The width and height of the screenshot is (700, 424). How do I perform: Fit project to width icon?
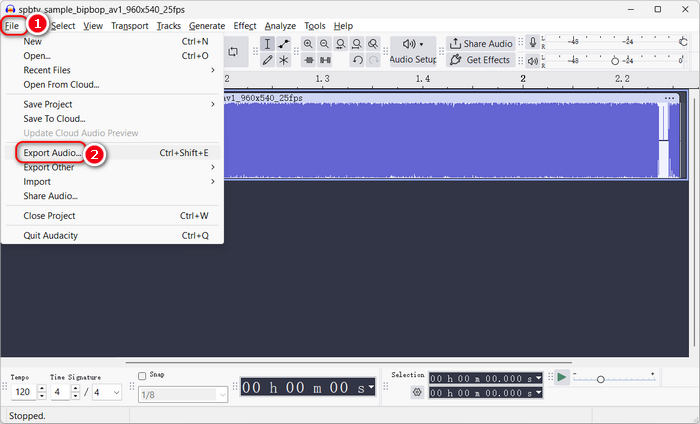pos(357,44)
